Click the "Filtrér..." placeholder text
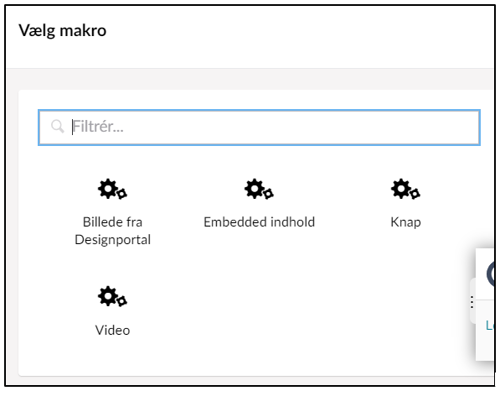Viewport: 500px width, 395px height. pos(98,127)
